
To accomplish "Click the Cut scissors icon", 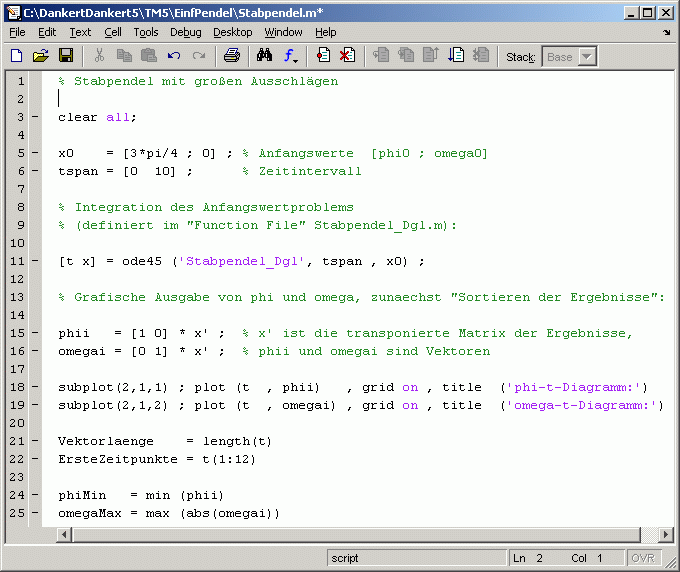I will point(100,56).
